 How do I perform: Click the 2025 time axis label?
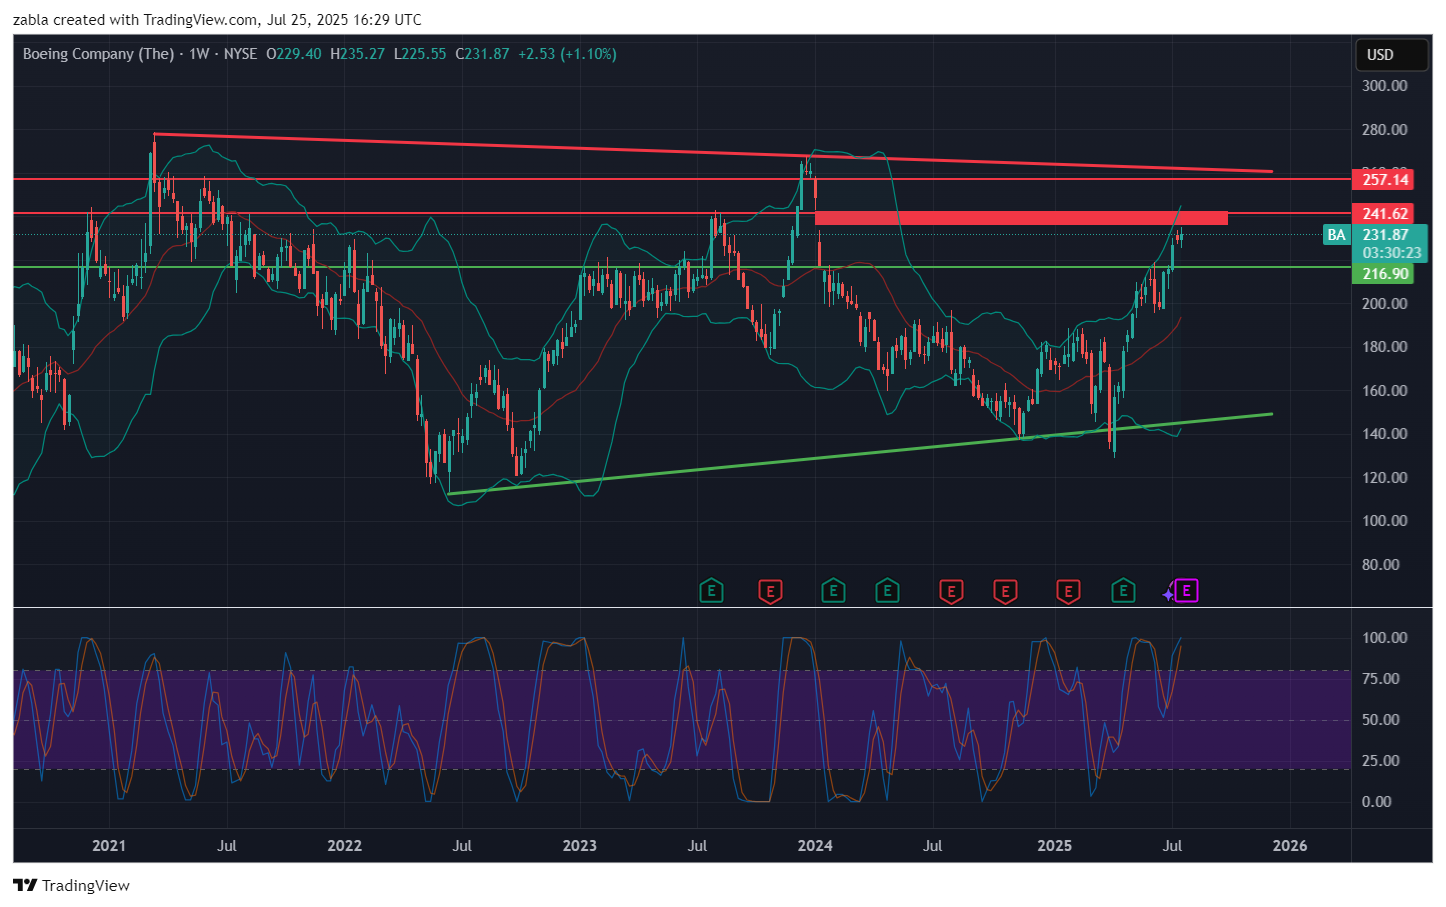point(1055,846)
